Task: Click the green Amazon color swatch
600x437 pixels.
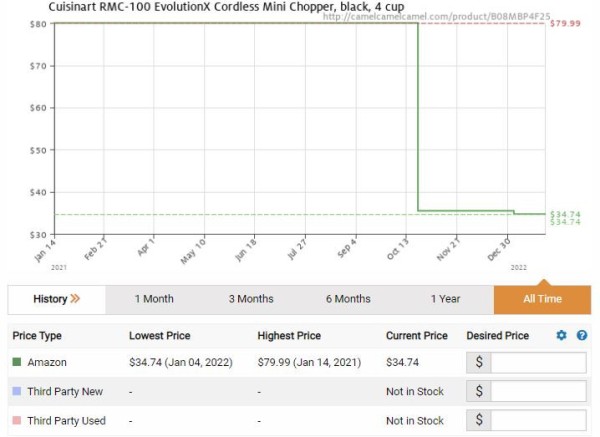Action: tap(17, 362)
